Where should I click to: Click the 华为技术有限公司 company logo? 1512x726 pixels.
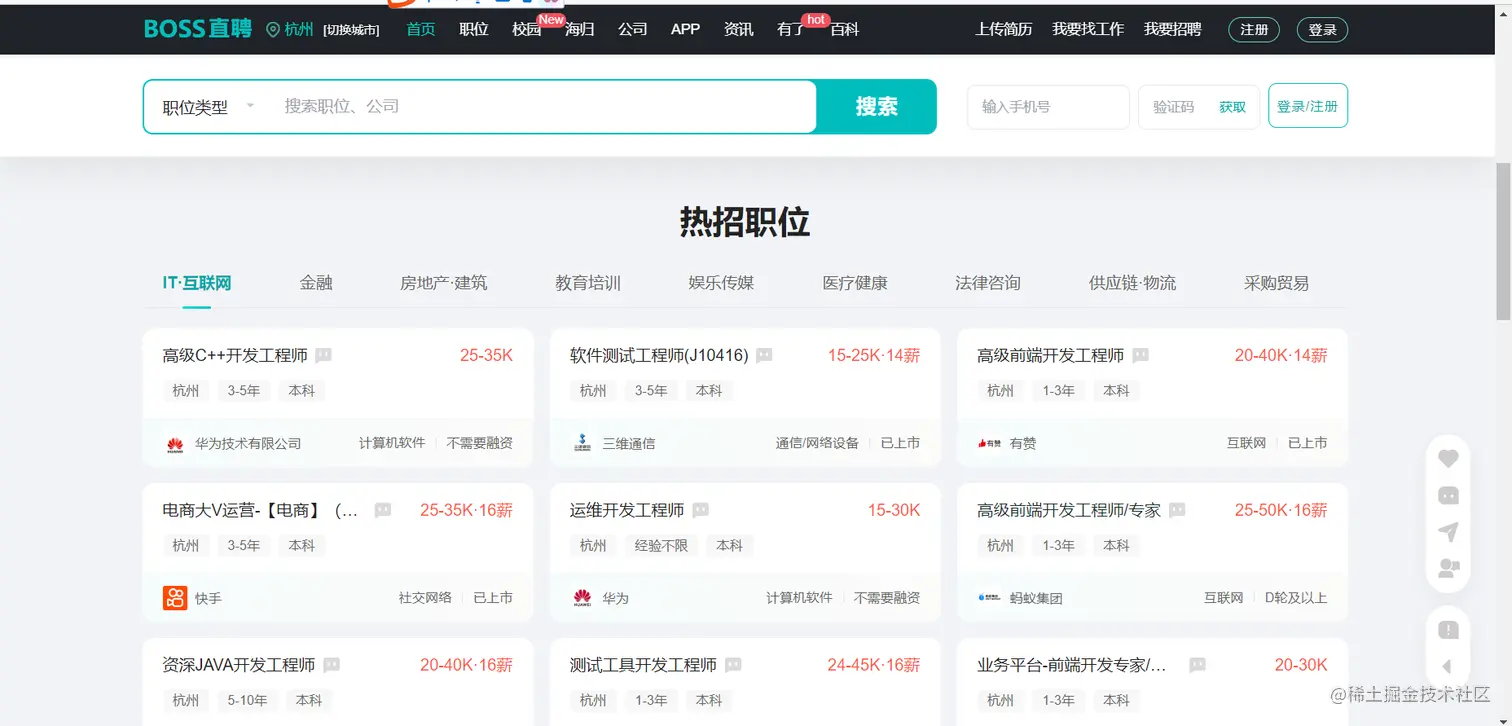175,444
